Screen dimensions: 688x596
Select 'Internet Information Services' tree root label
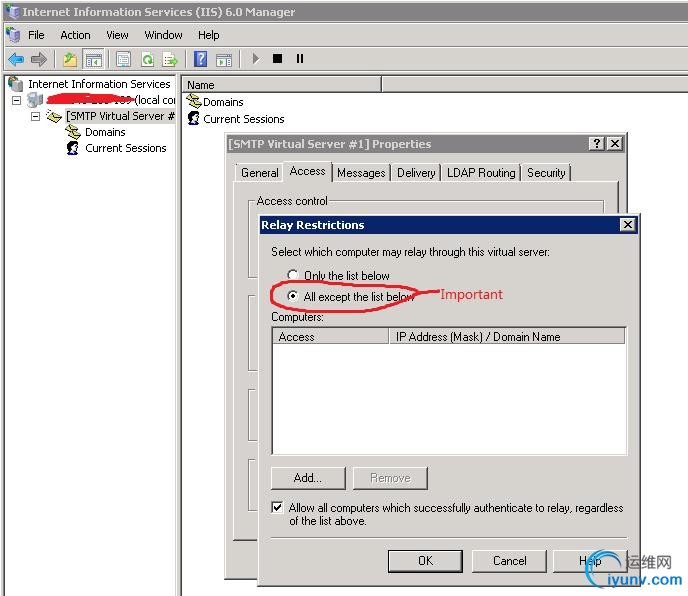click(x=99, y=84)
